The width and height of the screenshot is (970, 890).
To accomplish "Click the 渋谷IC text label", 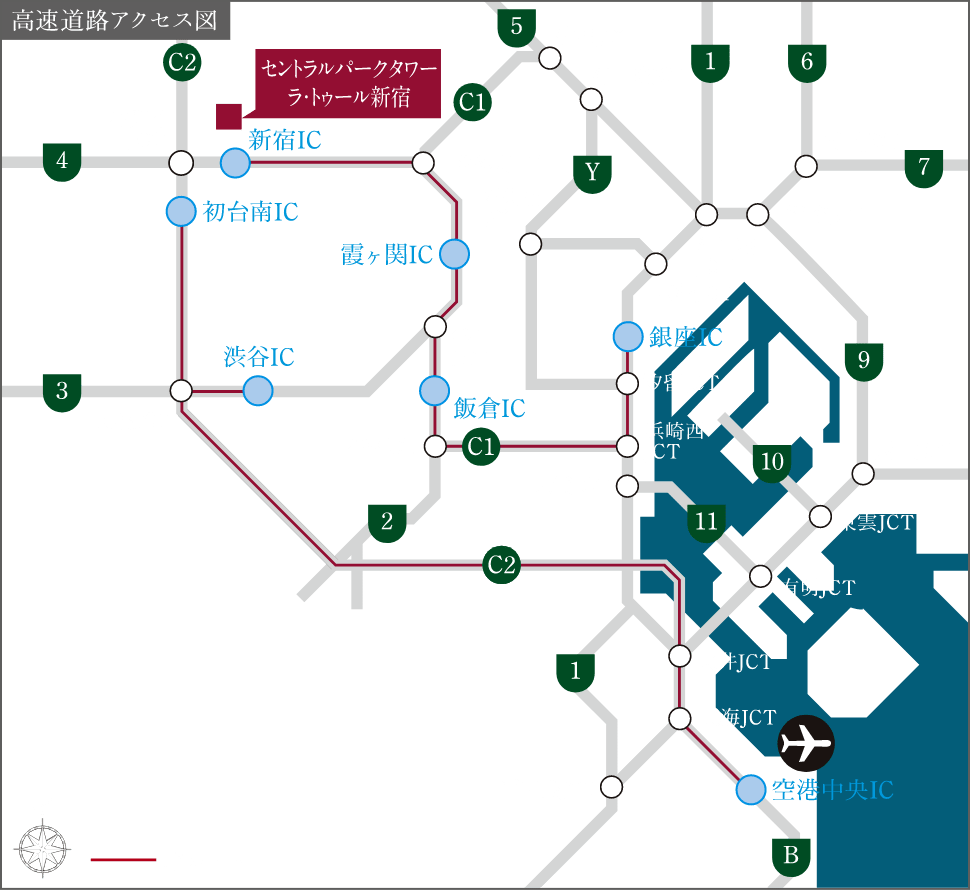I will (259, 357).
